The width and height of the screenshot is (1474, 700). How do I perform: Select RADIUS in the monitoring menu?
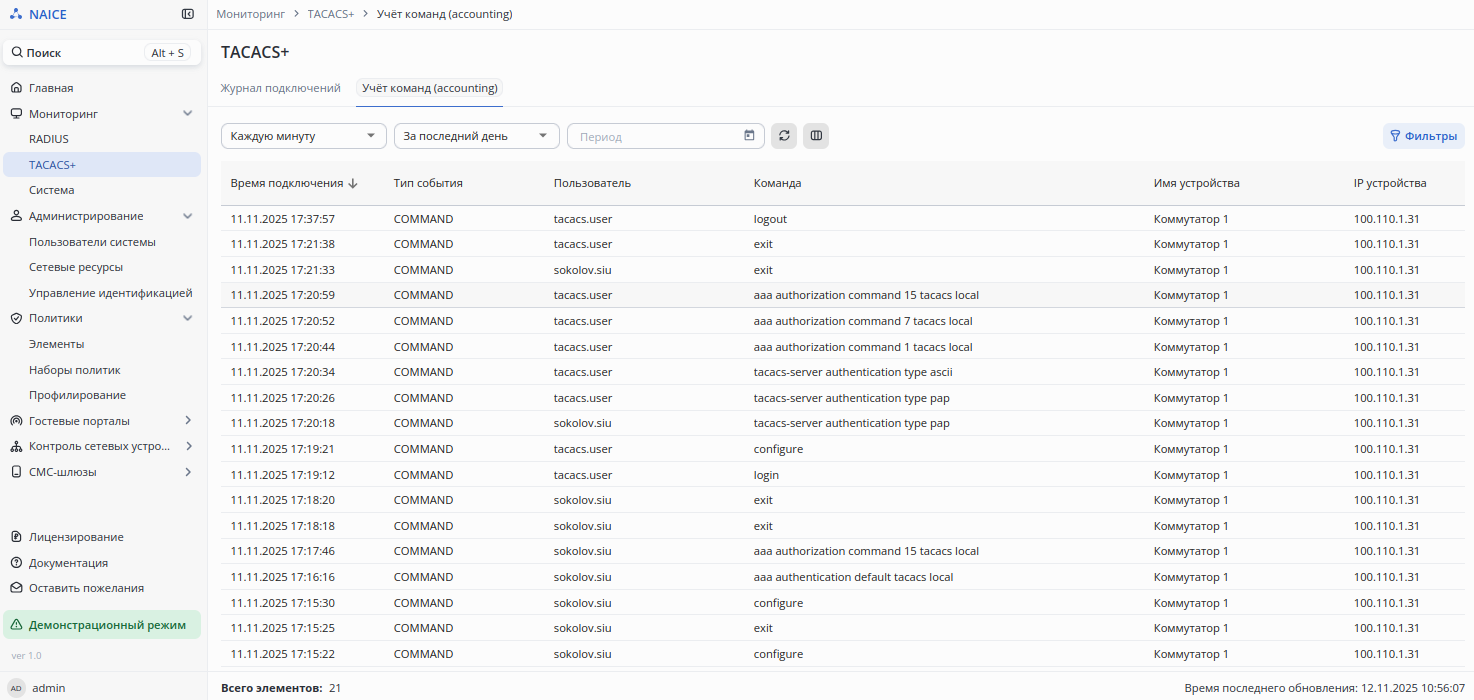pos(49,139)
